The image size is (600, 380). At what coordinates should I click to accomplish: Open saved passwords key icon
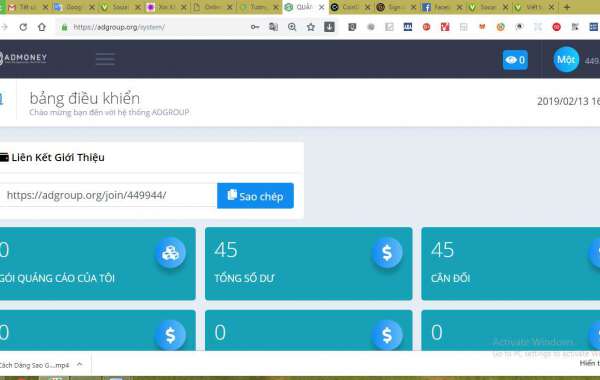[255, 27]
